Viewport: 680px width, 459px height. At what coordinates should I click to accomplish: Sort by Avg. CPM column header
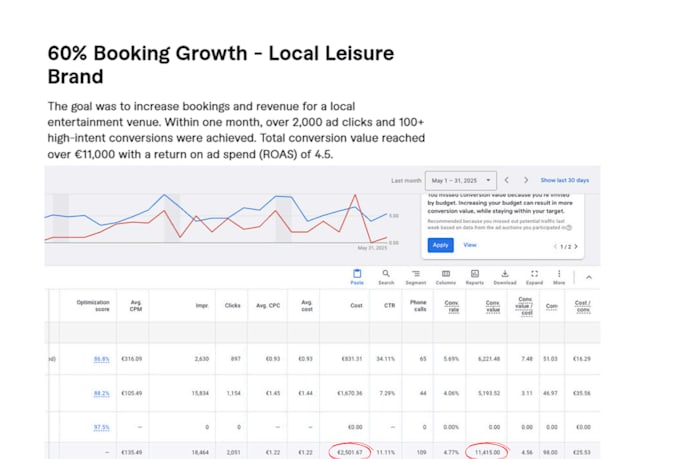coord(136,305)
